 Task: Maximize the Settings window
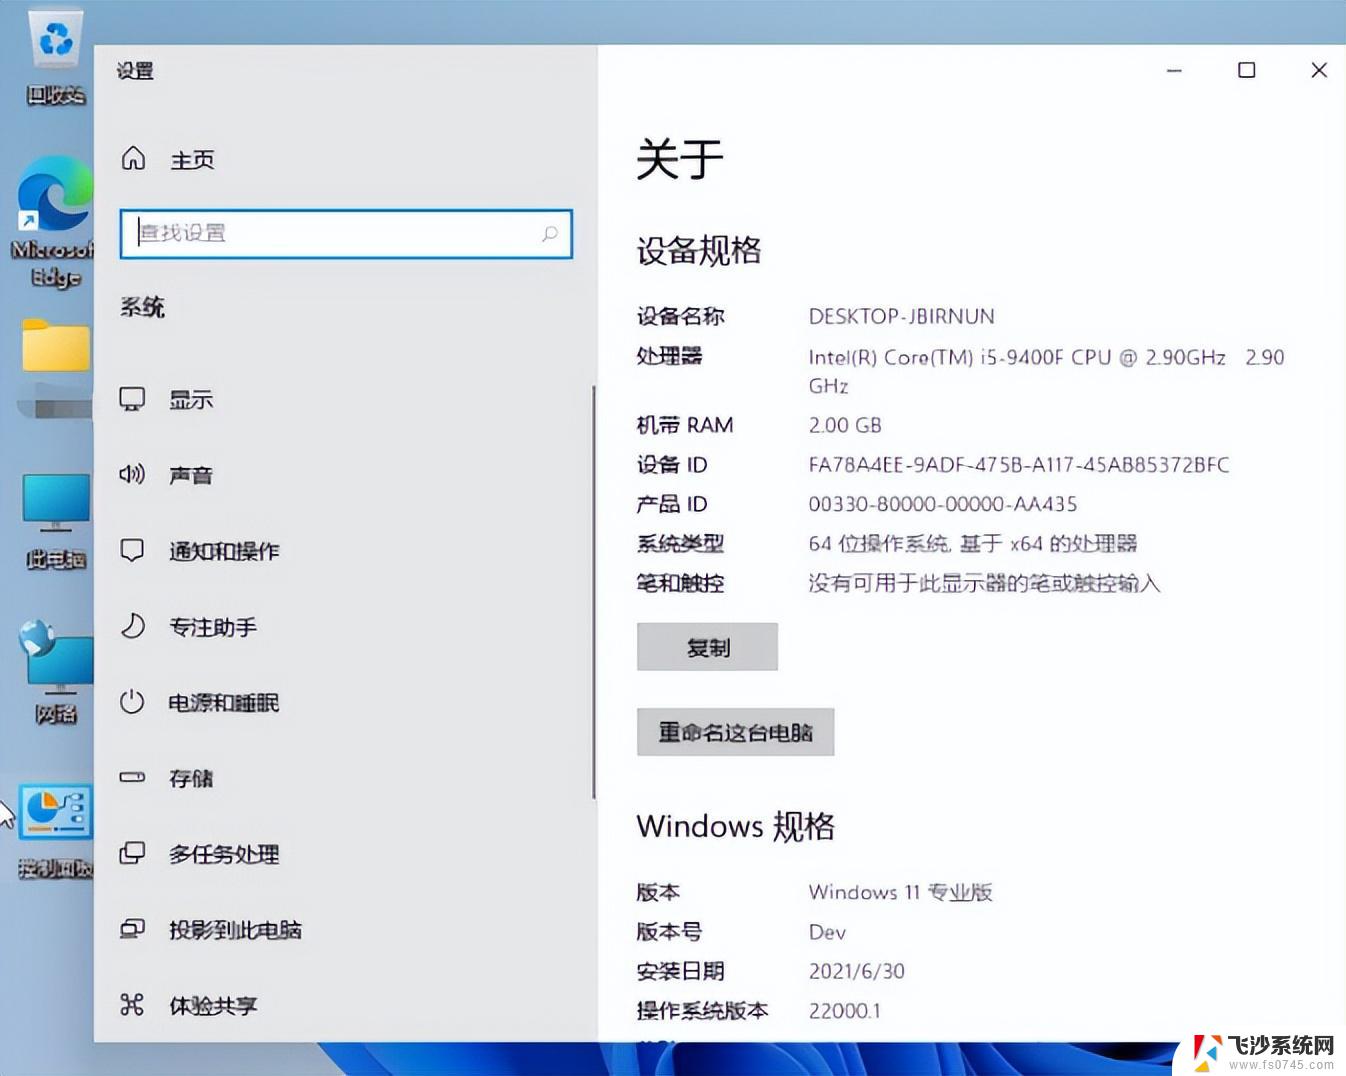[x=1246, y=70]
